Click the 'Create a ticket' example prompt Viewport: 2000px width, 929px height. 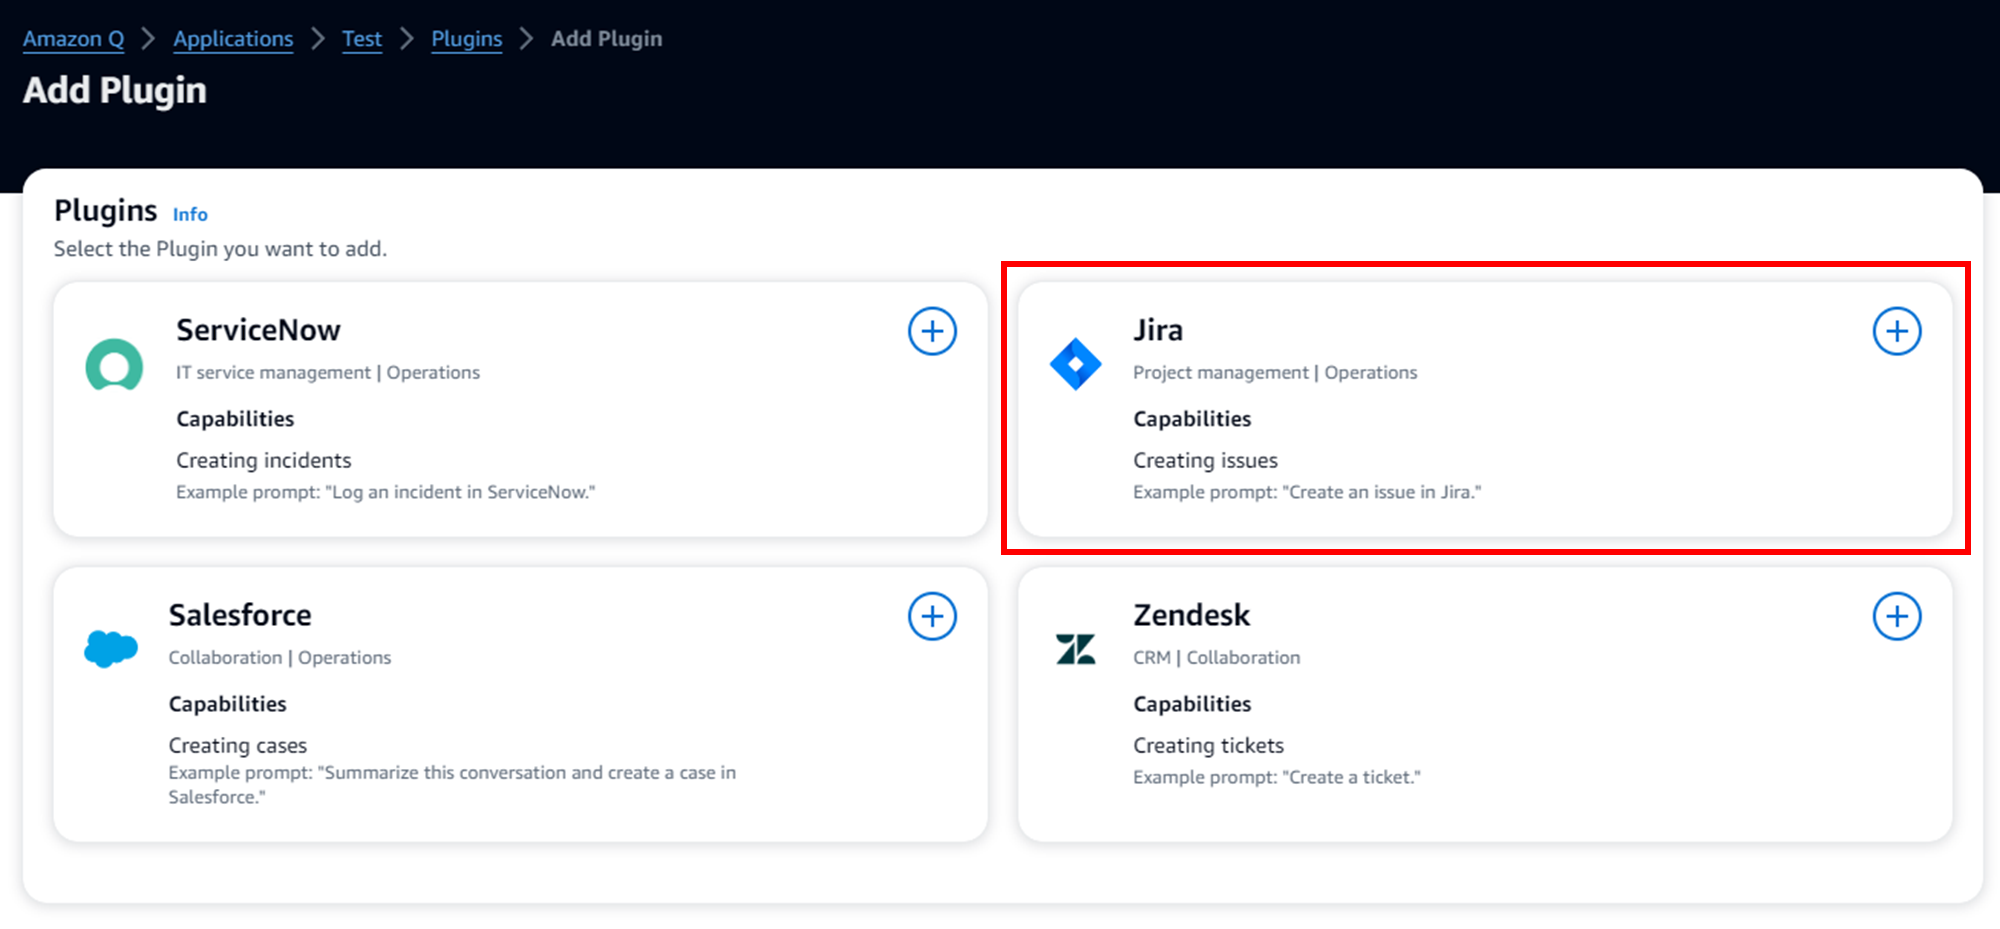point(1277,777)
